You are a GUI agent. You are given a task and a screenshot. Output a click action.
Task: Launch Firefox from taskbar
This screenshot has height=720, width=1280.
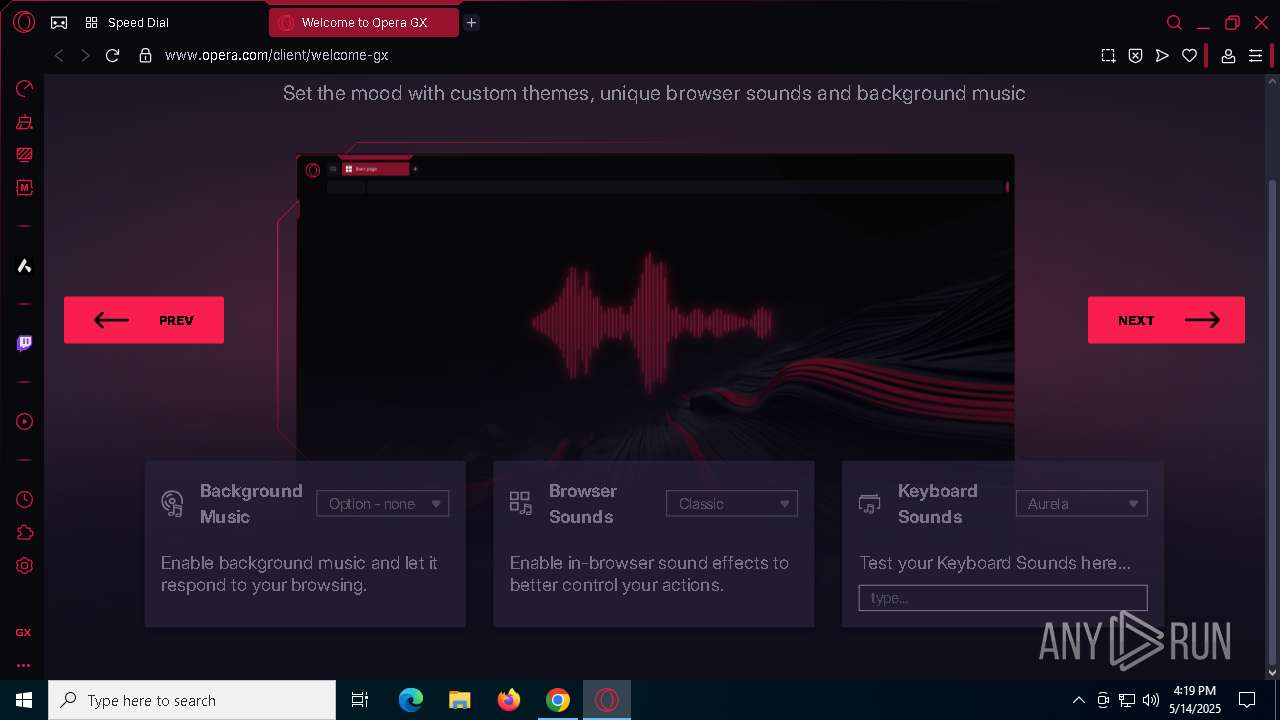(x=509, y=700)
